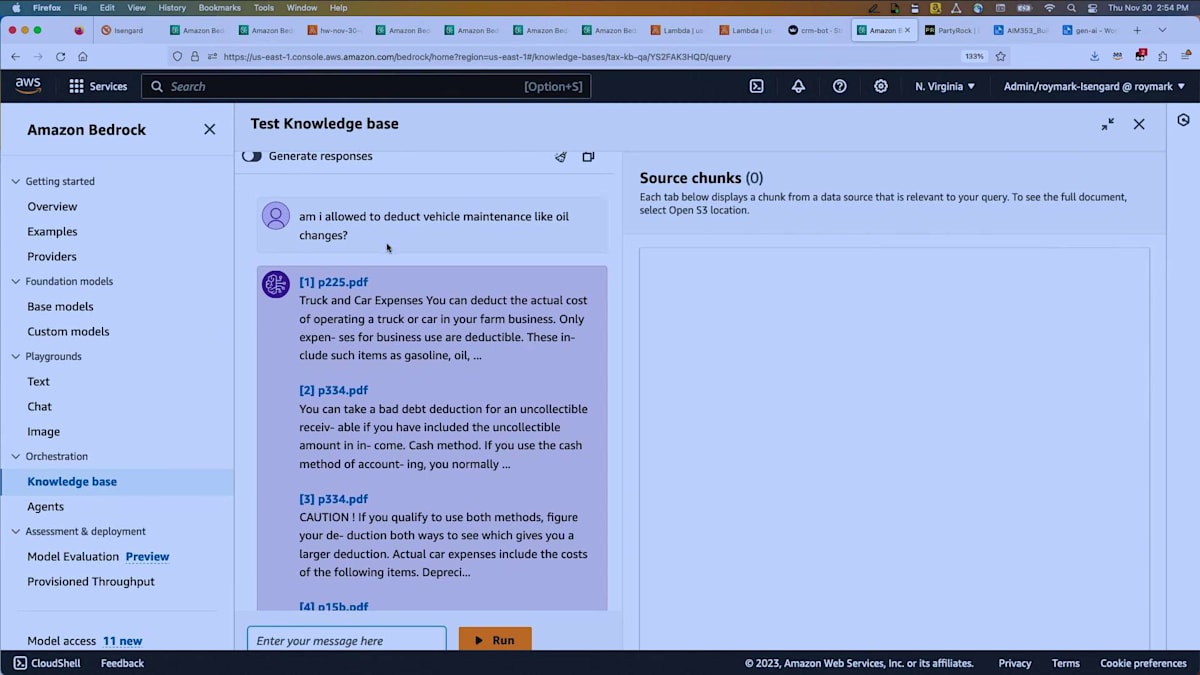Click the user avatar icon in chat
The height and width of the screenshot is (675, 1200).
(x=276, y=216)
